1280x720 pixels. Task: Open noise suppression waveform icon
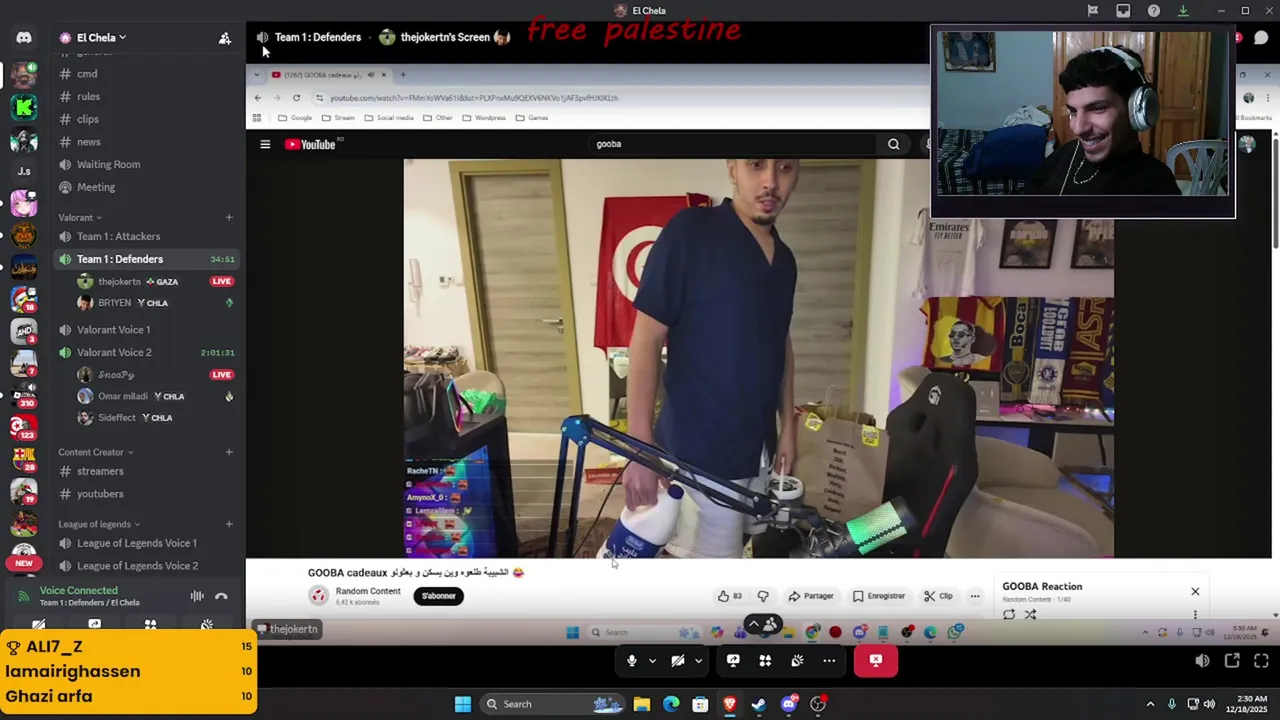pos(197,596)
